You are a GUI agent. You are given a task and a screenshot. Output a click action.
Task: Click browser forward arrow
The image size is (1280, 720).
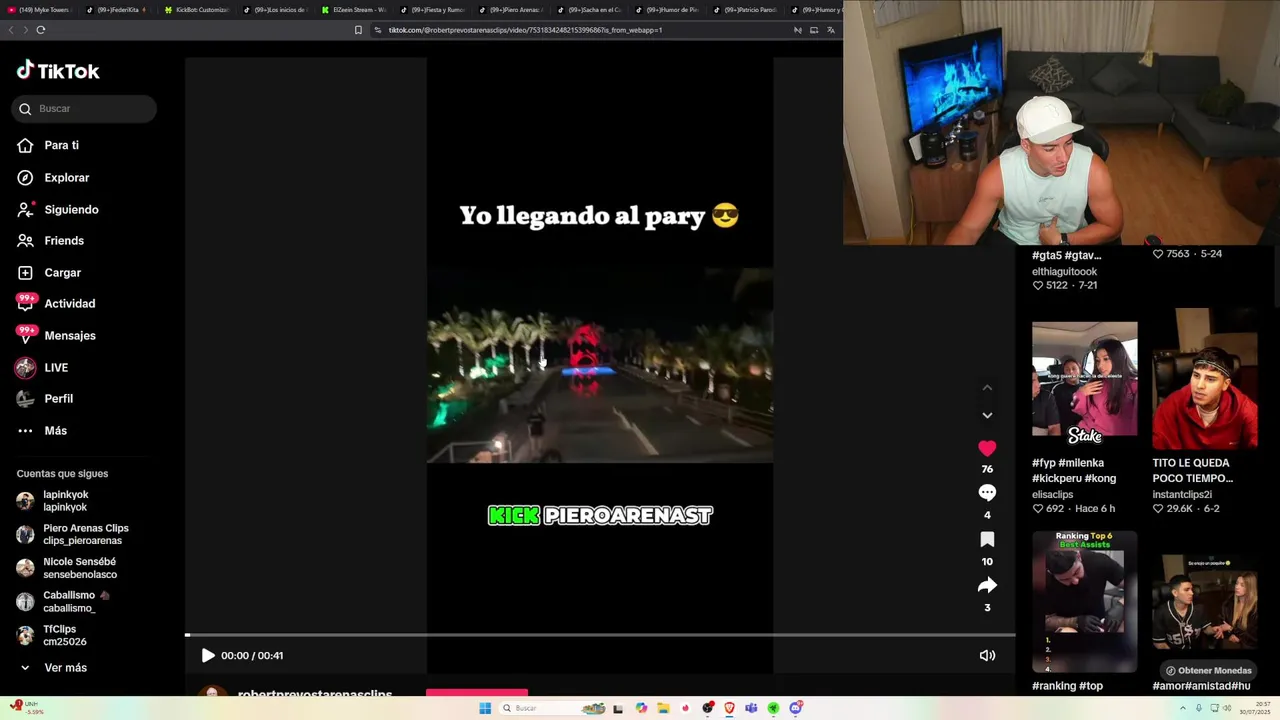[x=25, y=30]
